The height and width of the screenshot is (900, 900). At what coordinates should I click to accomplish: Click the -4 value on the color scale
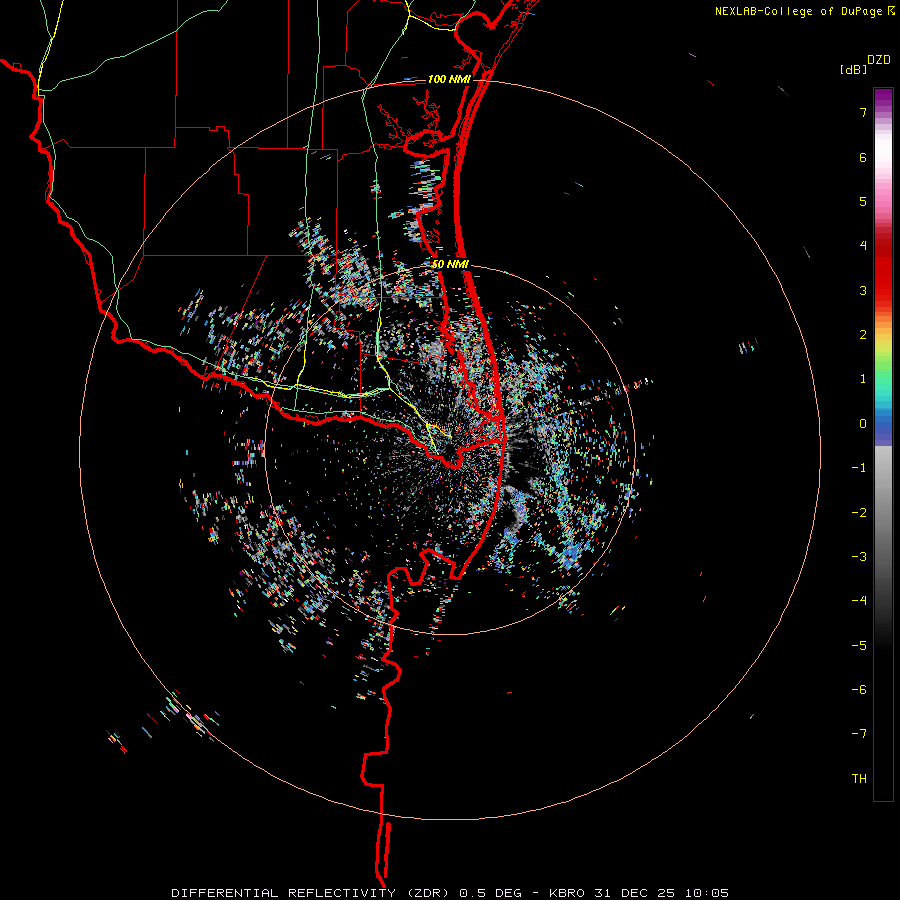click(x=859, y=601)
